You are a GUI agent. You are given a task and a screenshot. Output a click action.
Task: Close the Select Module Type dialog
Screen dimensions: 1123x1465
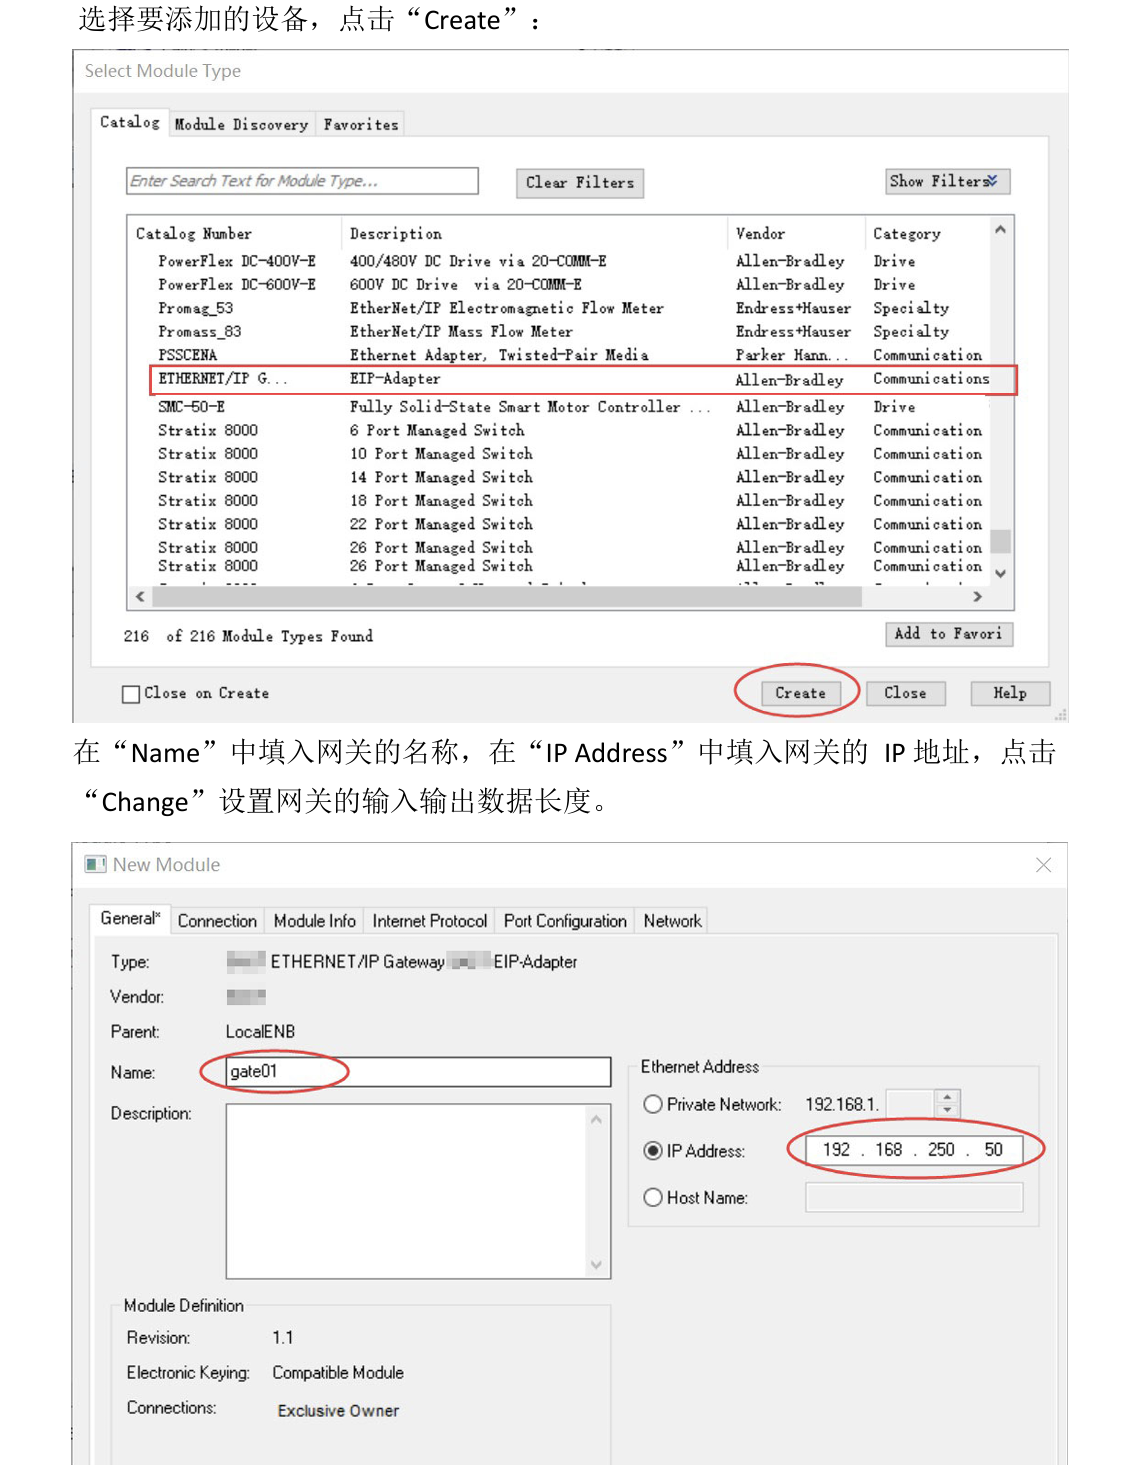point(905,693)
